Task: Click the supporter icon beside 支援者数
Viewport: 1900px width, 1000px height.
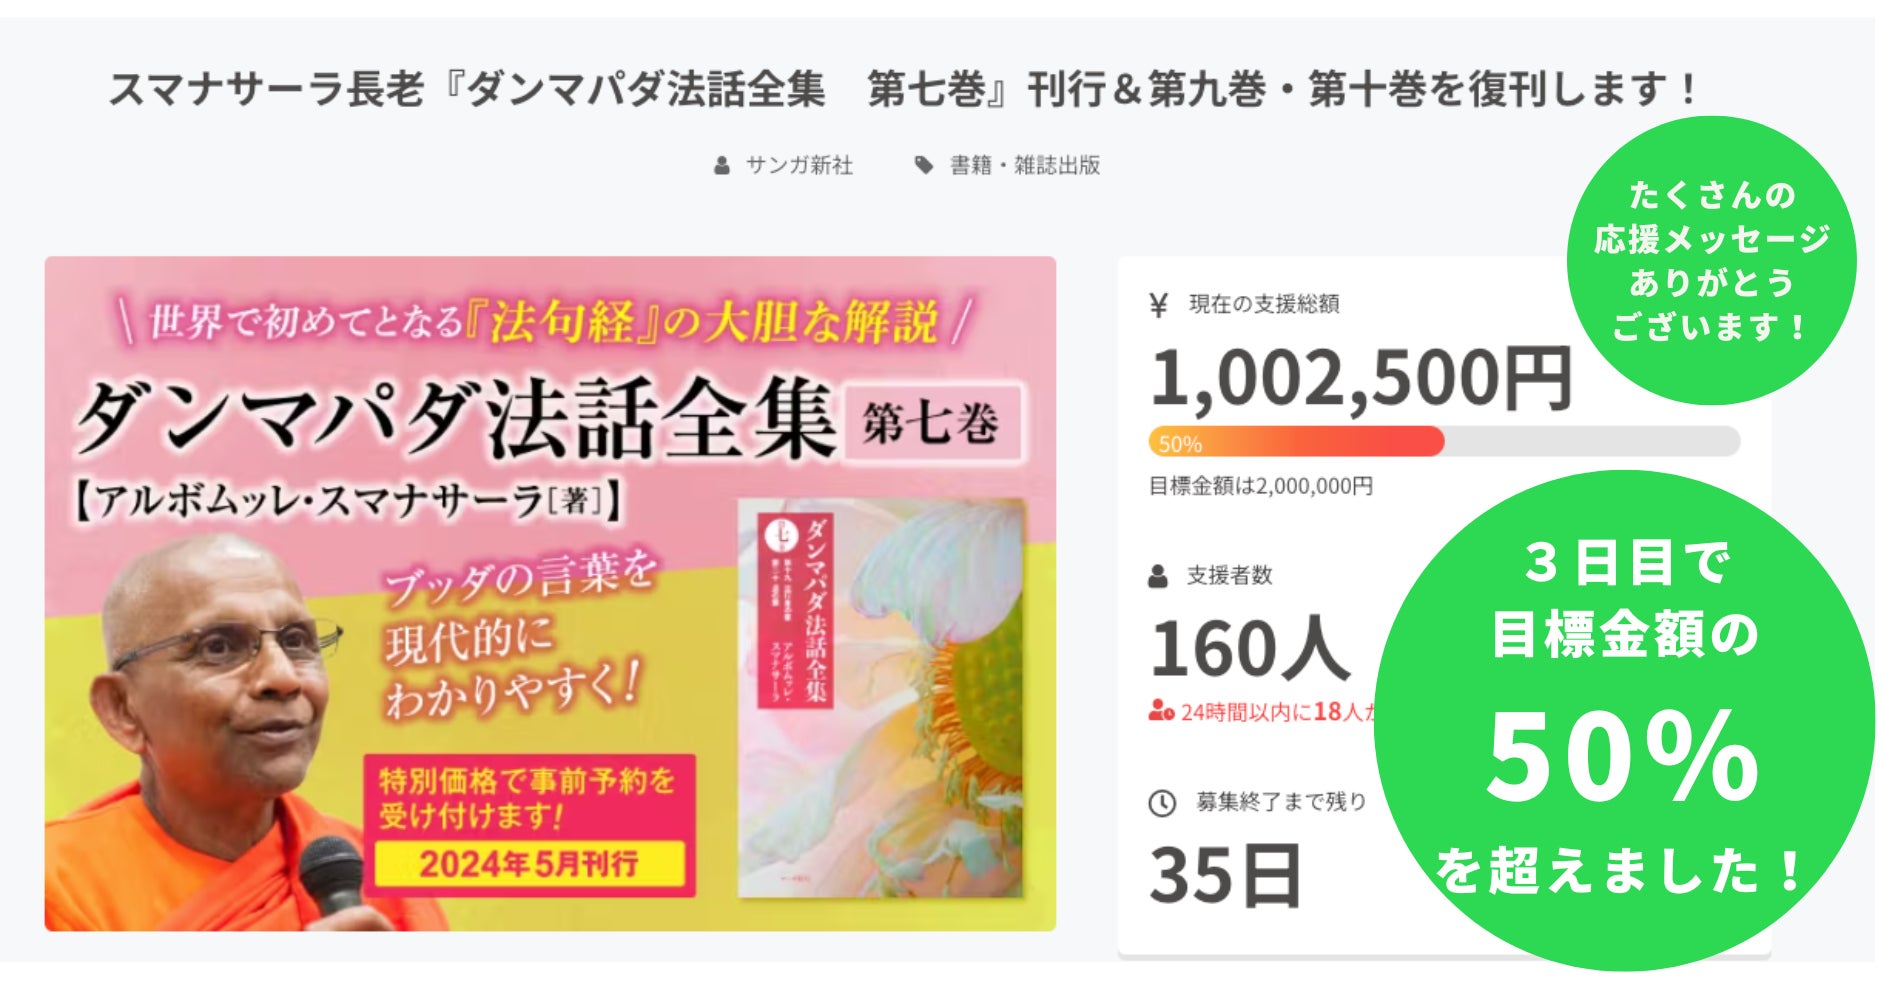Action: click(1158, 577)
